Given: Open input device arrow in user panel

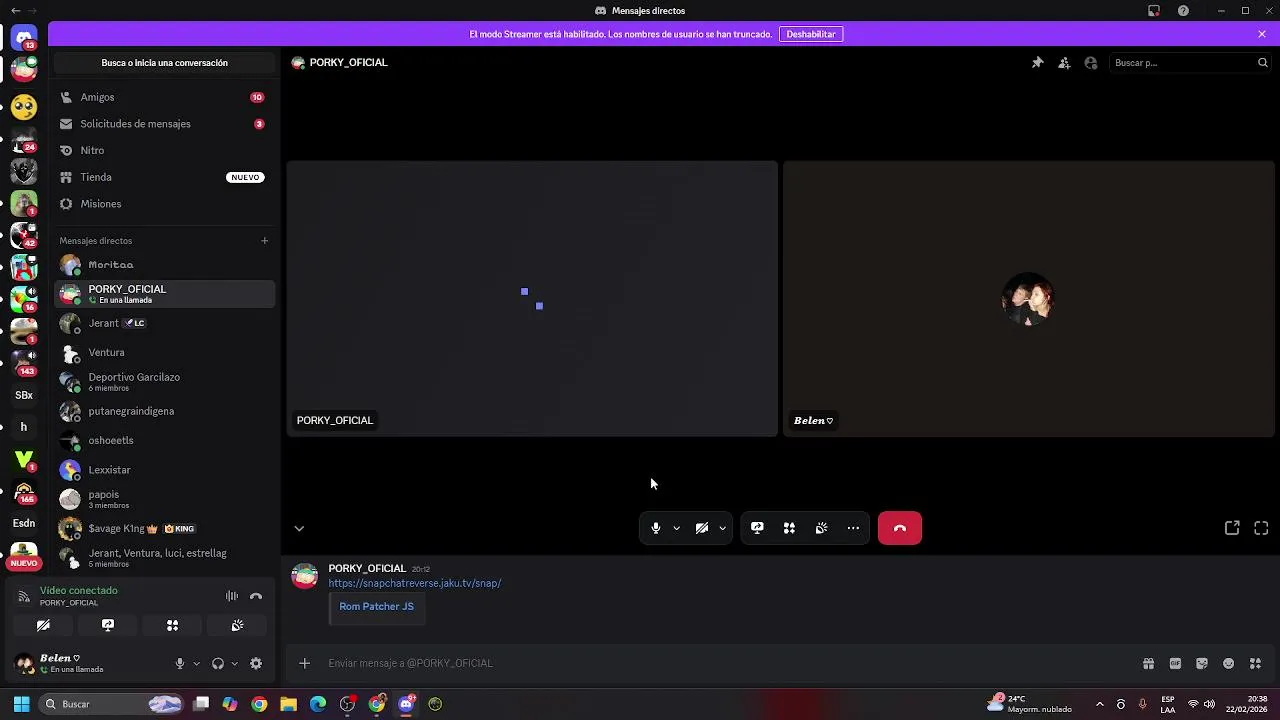Looking at the screenshot, I should click(x=196, y=664).
